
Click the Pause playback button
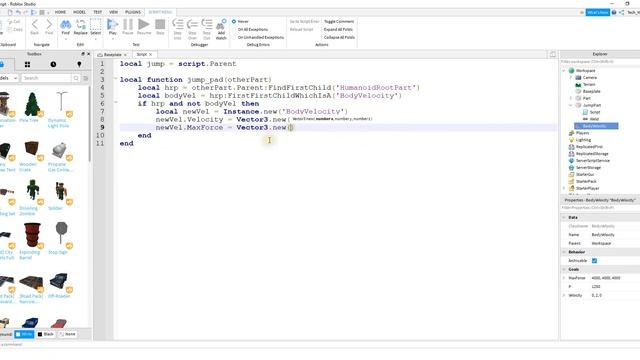click(x=128, y=24)
